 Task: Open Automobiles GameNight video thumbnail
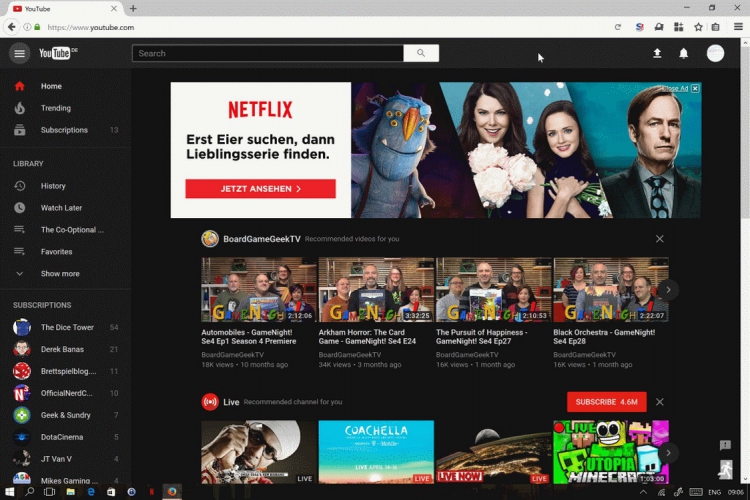[259, 290]
